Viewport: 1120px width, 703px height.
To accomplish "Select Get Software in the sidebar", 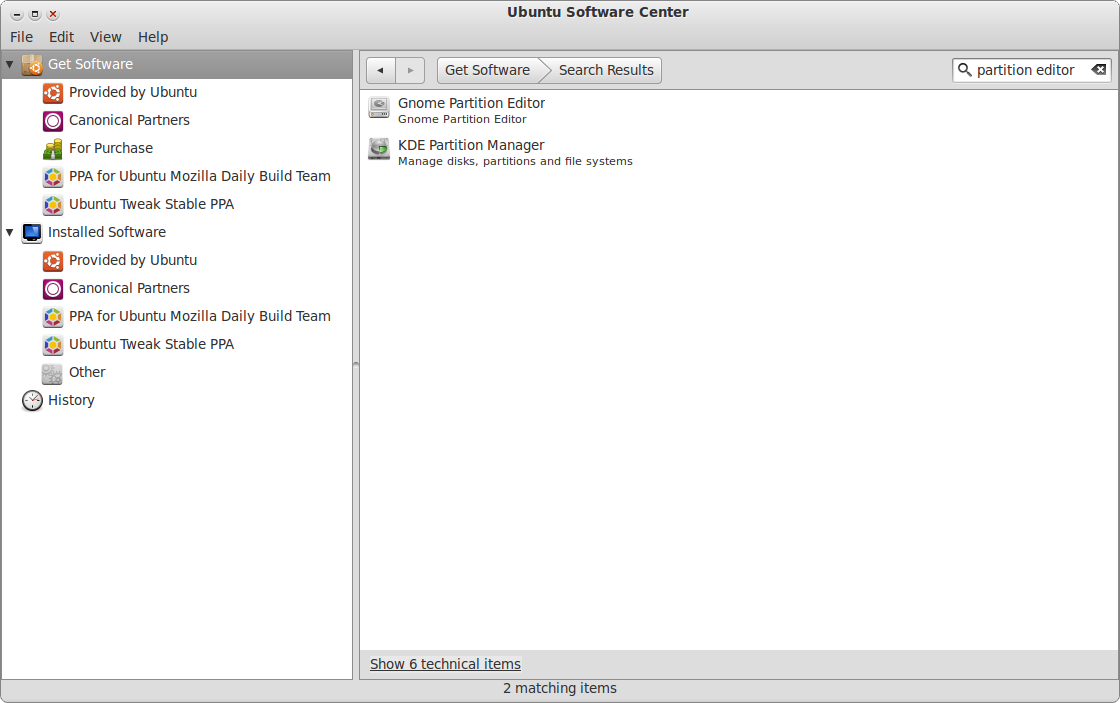I will point(177,64).
